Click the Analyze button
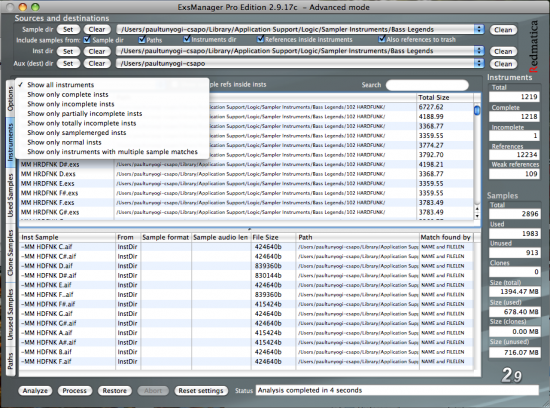This screenshot has width=550, height=408. coord(35,390)
